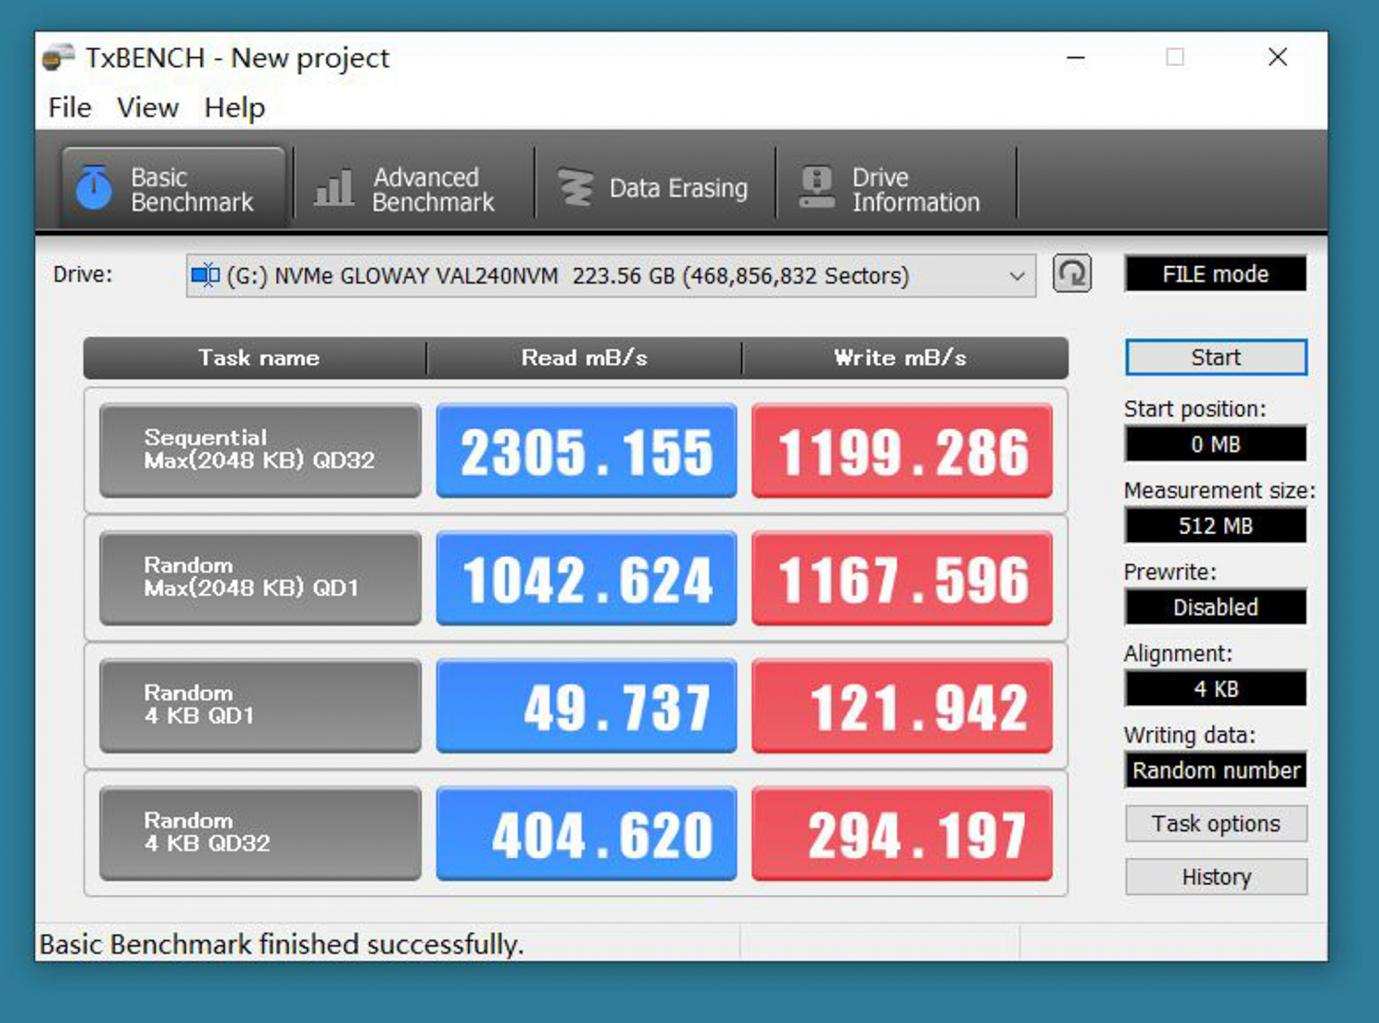1379x1023 pixels.
Task: Click the write result 1167.596
Action: (902, 579)
